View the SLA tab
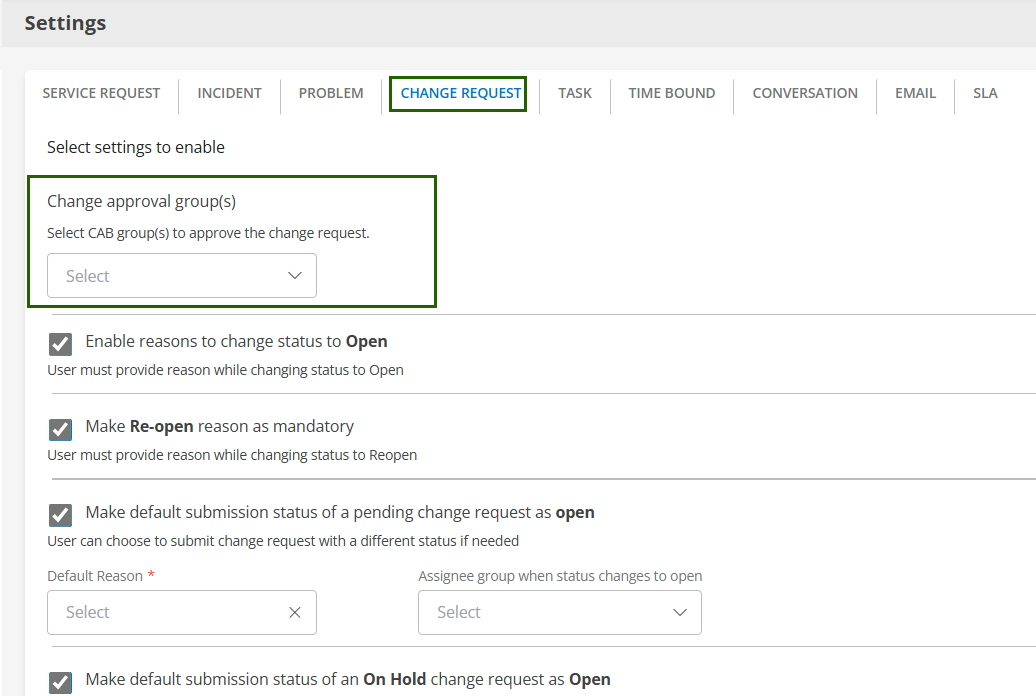1036x696 pixels. point(985,93)
